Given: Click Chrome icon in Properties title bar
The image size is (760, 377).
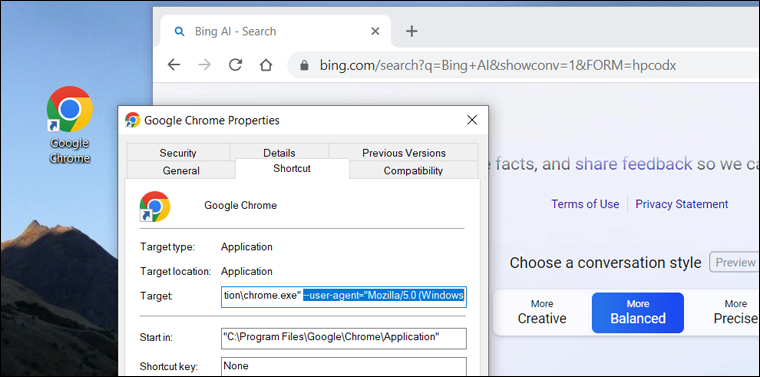Looking at the screenshot, I should point(132,120).
